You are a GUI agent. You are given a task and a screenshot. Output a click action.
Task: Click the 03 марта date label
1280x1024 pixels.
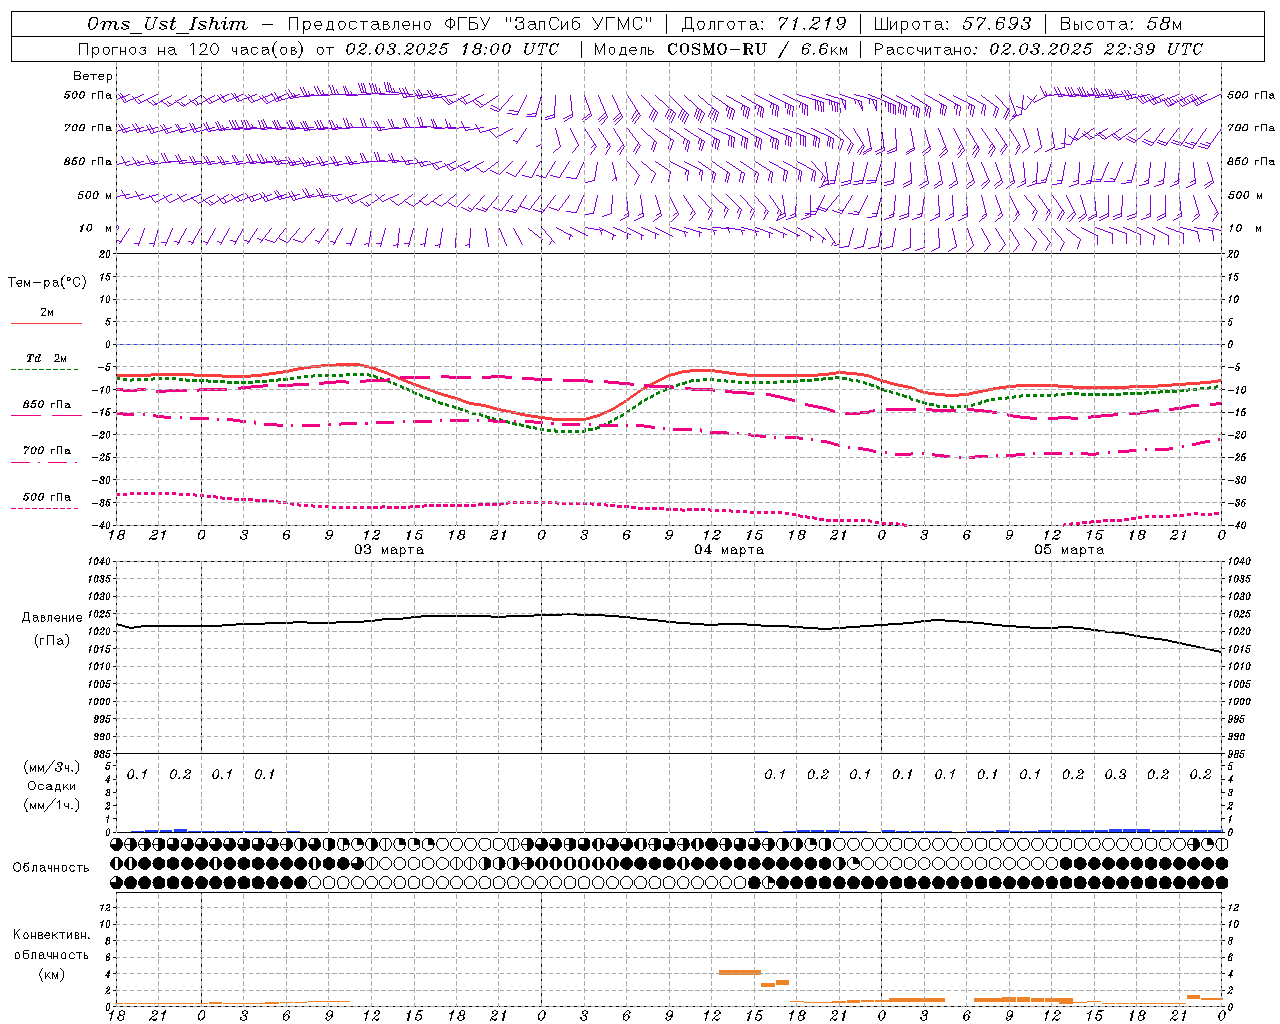tap(389, 550)
